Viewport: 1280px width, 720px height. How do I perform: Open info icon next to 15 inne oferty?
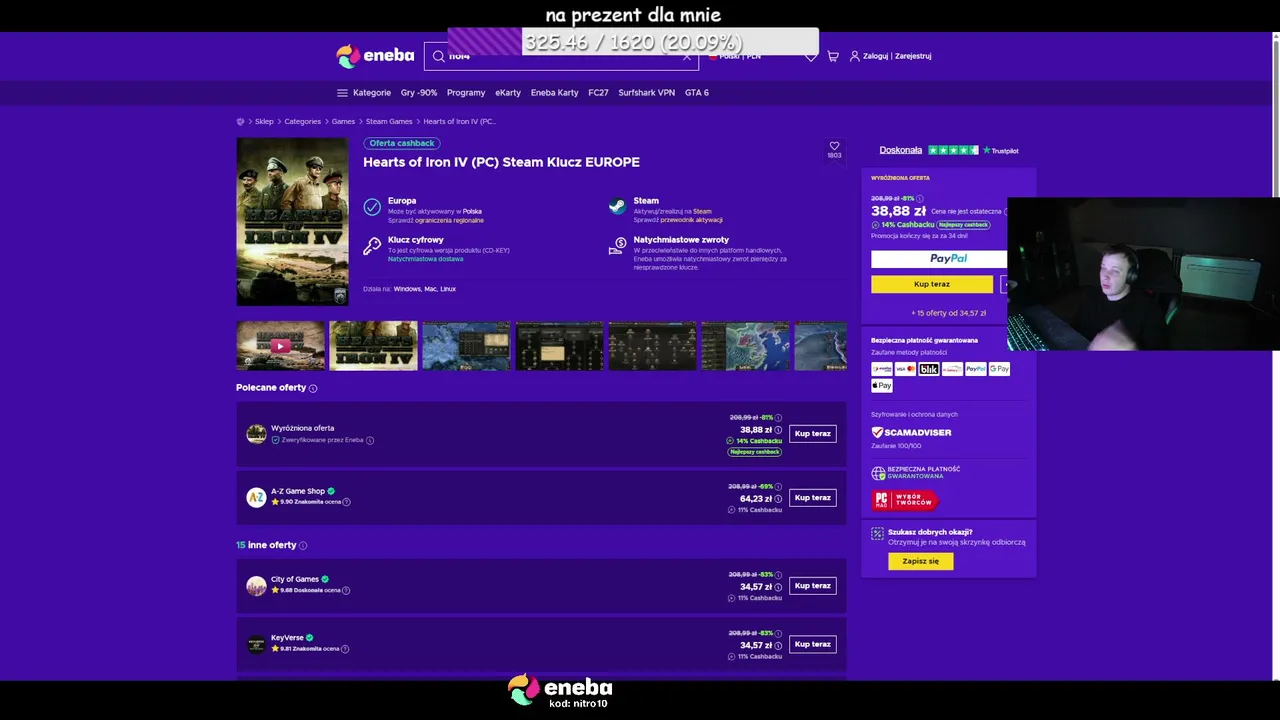pyautogui.click(x=303, y=546)
